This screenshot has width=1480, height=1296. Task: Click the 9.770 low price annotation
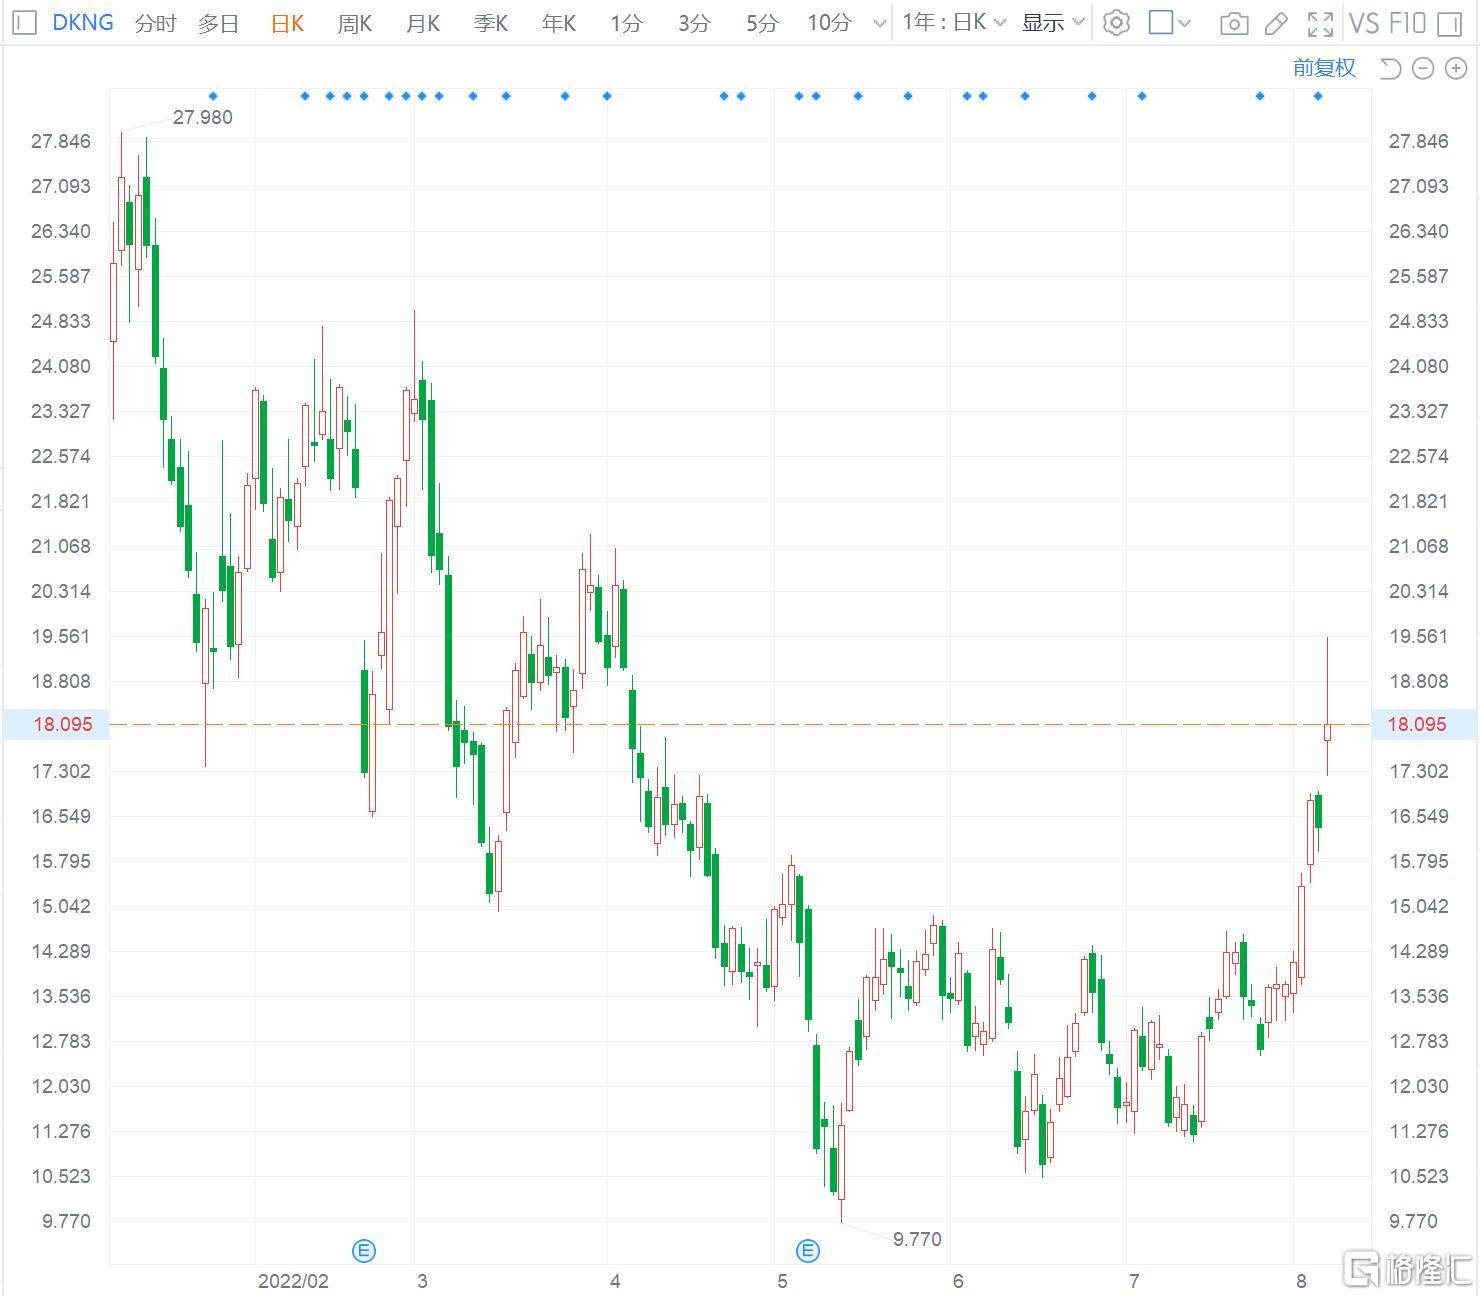[x=917, y=1239]
